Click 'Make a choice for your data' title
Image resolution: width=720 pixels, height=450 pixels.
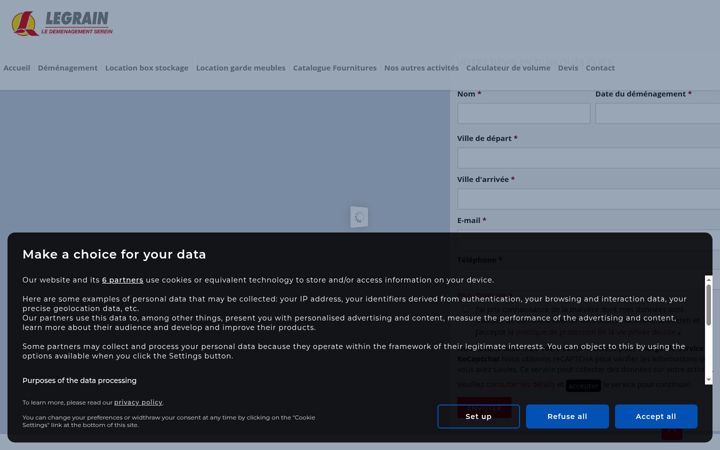[x=114, y=254]
